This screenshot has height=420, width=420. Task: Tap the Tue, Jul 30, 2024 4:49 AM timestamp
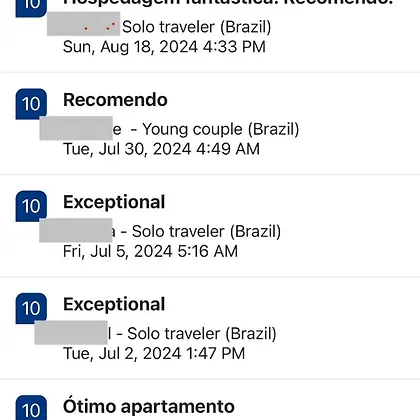click(161, 149)
